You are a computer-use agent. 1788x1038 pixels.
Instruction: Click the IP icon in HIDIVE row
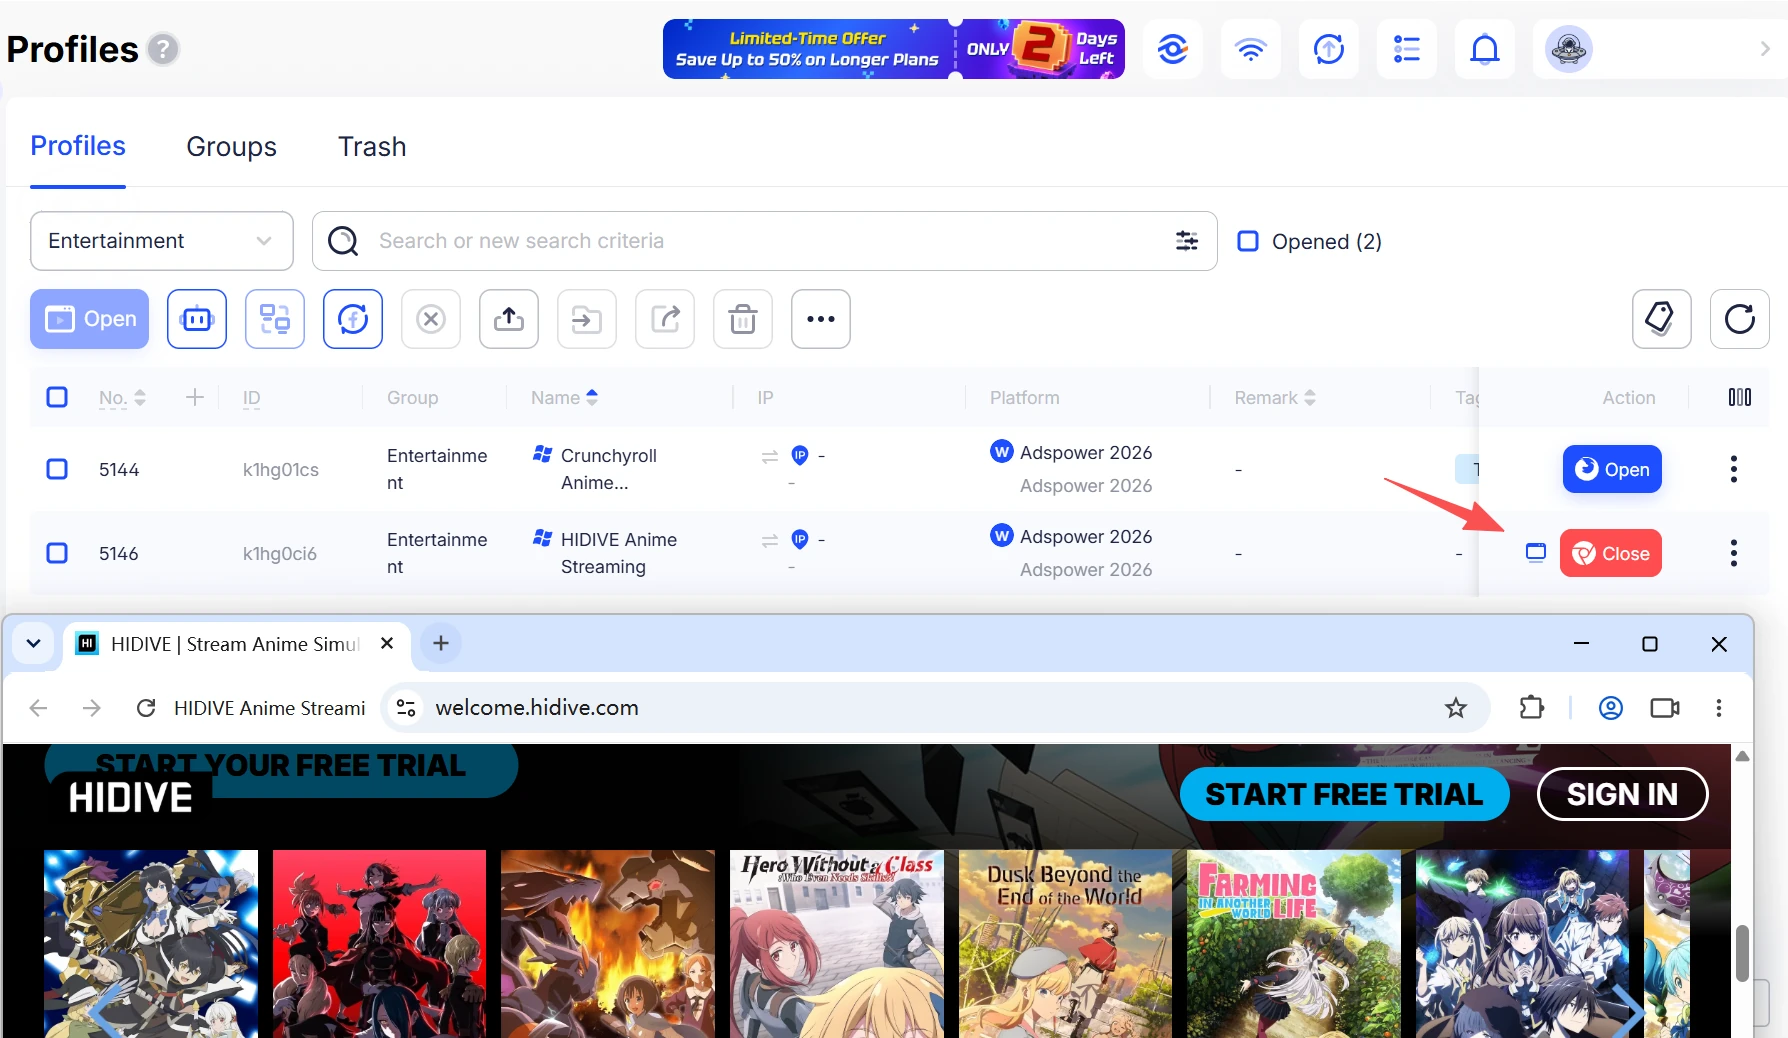(x=800, y=539)
